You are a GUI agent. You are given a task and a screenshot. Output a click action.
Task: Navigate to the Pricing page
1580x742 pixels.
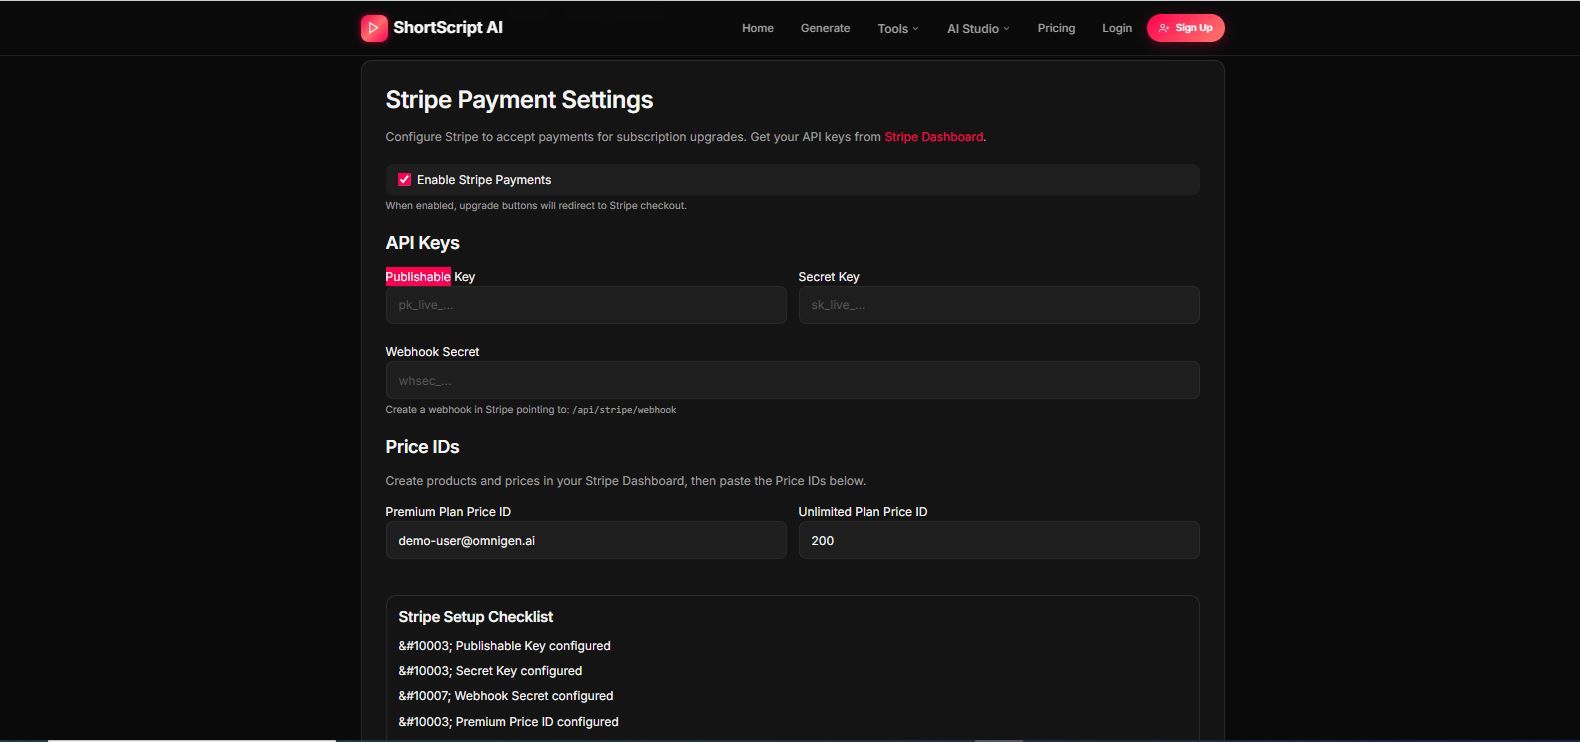point(1056,28)
